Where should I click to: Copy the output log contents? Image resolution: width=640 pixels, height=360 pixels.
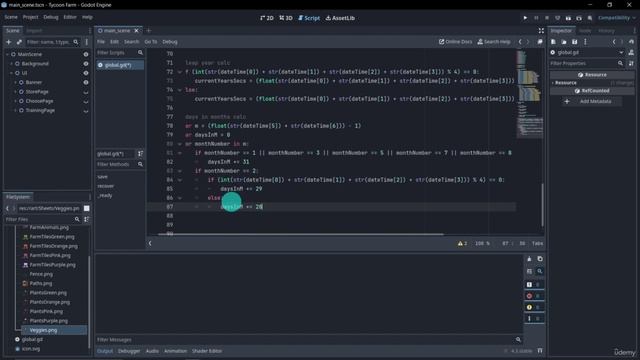click(x=540, y=259)
